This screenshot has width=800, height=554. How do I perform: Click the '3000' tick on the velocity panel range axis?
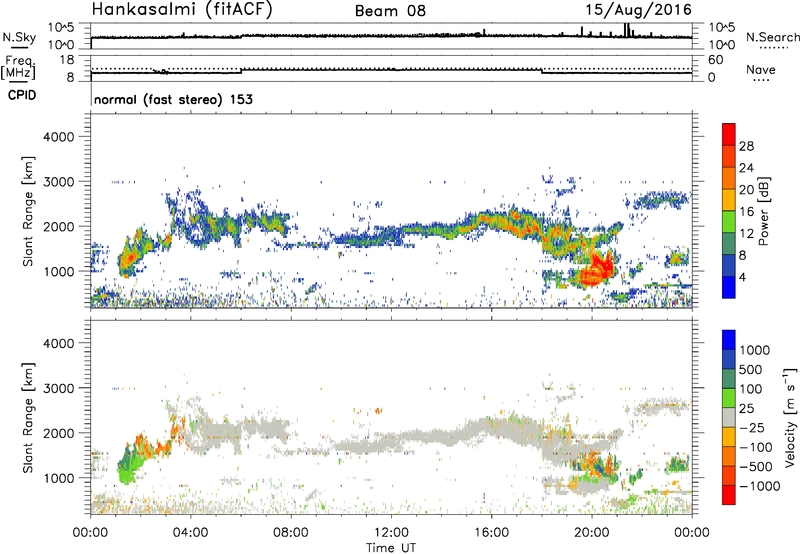tap(59, 388)
